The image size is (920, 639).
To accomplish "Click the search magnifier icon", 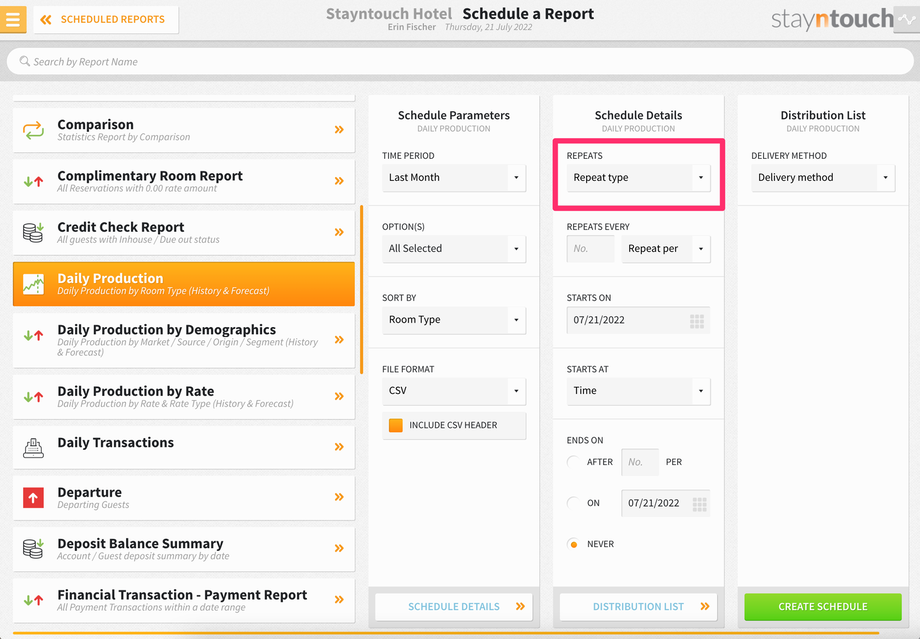I will pos(25,61).
